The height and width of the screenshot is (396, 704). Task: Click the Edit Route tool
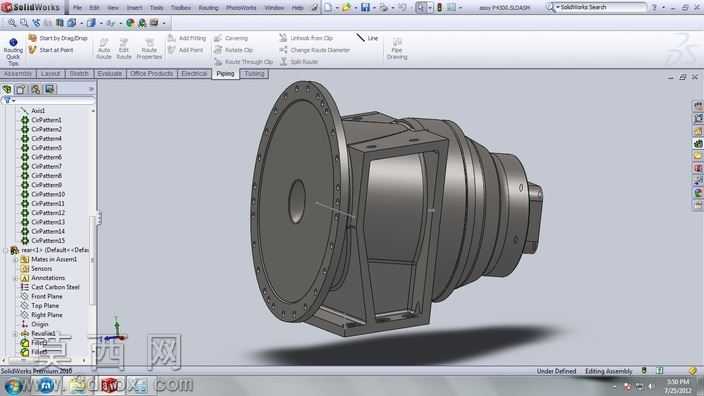pyautogui.click(x=123, y=48)
